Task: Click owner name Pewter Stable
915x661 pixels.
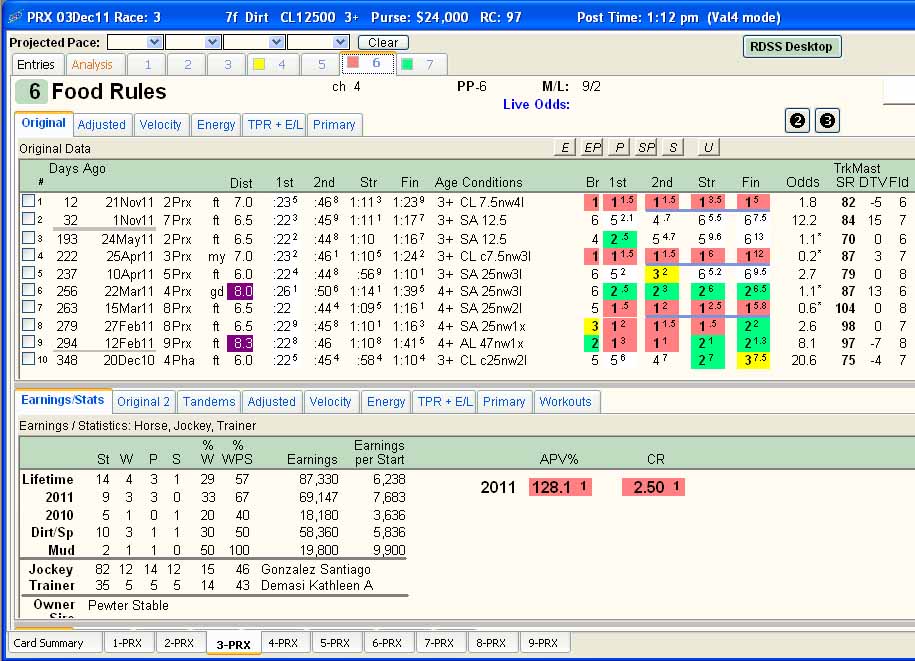Action: pos(128,606)
